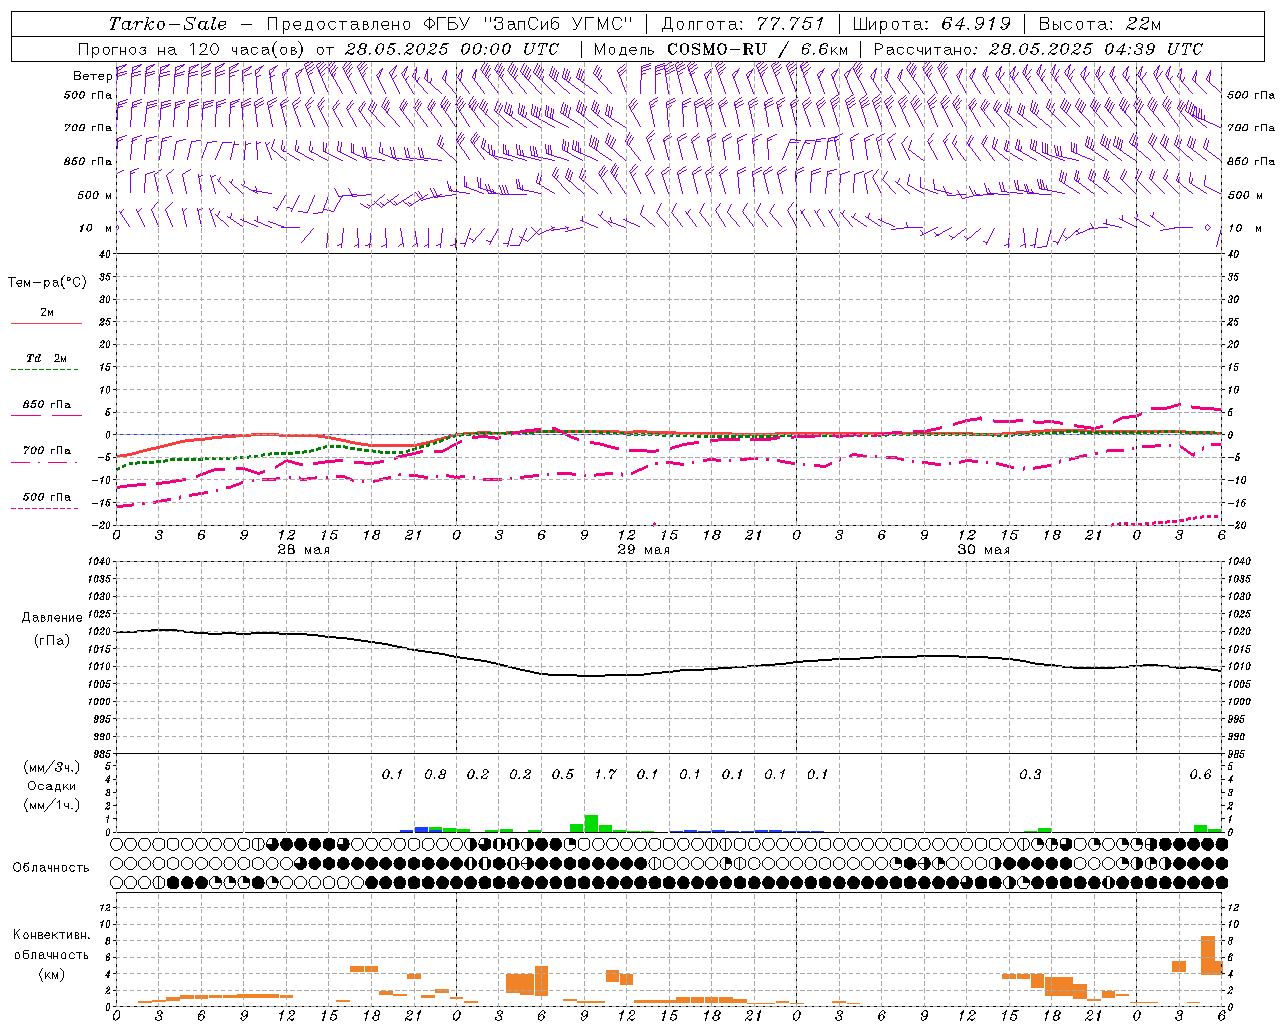Click the '1.7' precipitation amount value
This screenshot has width=1280, height=1024.
(605, 774)
